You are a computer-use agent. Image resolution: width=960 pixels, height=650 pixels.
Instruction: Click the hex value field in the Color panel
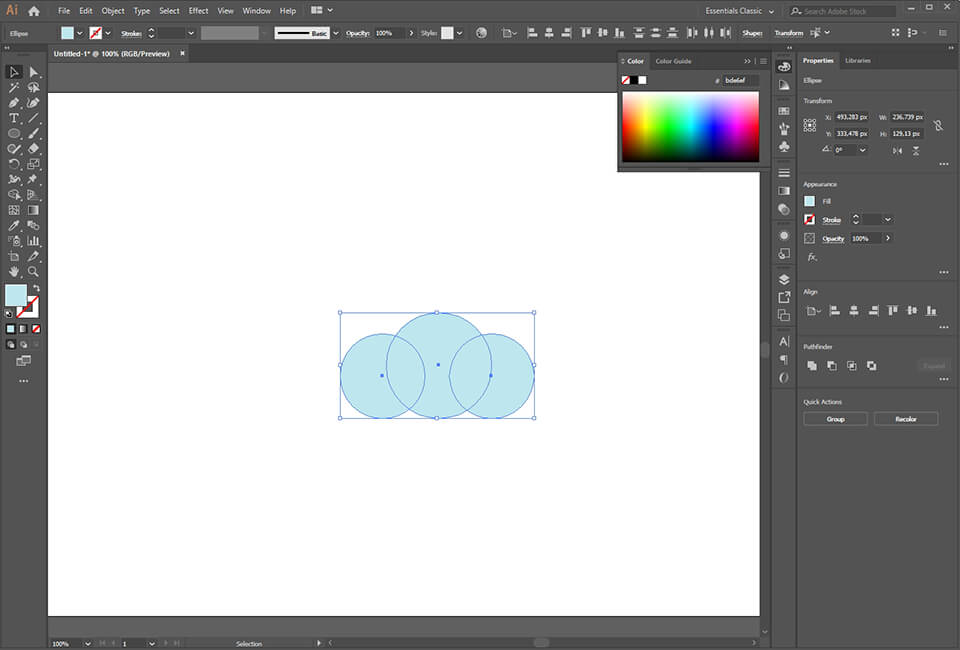733,80
